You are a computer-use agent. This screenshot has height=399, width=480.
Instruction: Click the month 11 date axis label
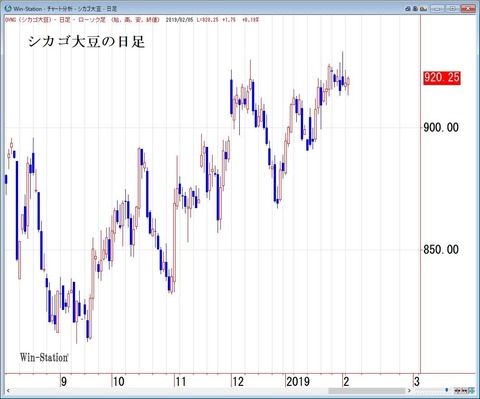(x=181, y=381)
